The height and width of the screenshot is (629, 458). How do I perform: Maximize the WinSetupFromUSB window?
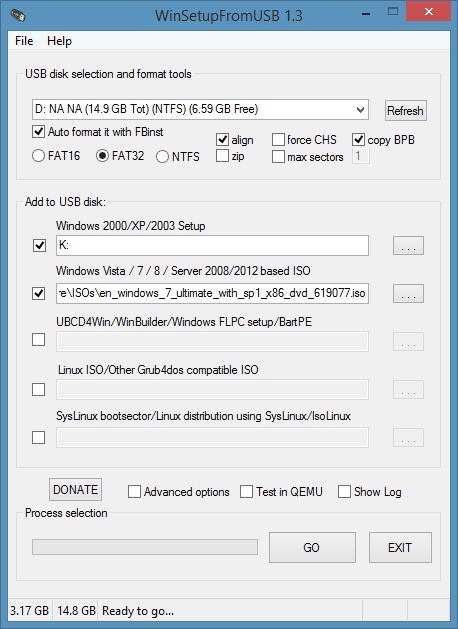393,12
